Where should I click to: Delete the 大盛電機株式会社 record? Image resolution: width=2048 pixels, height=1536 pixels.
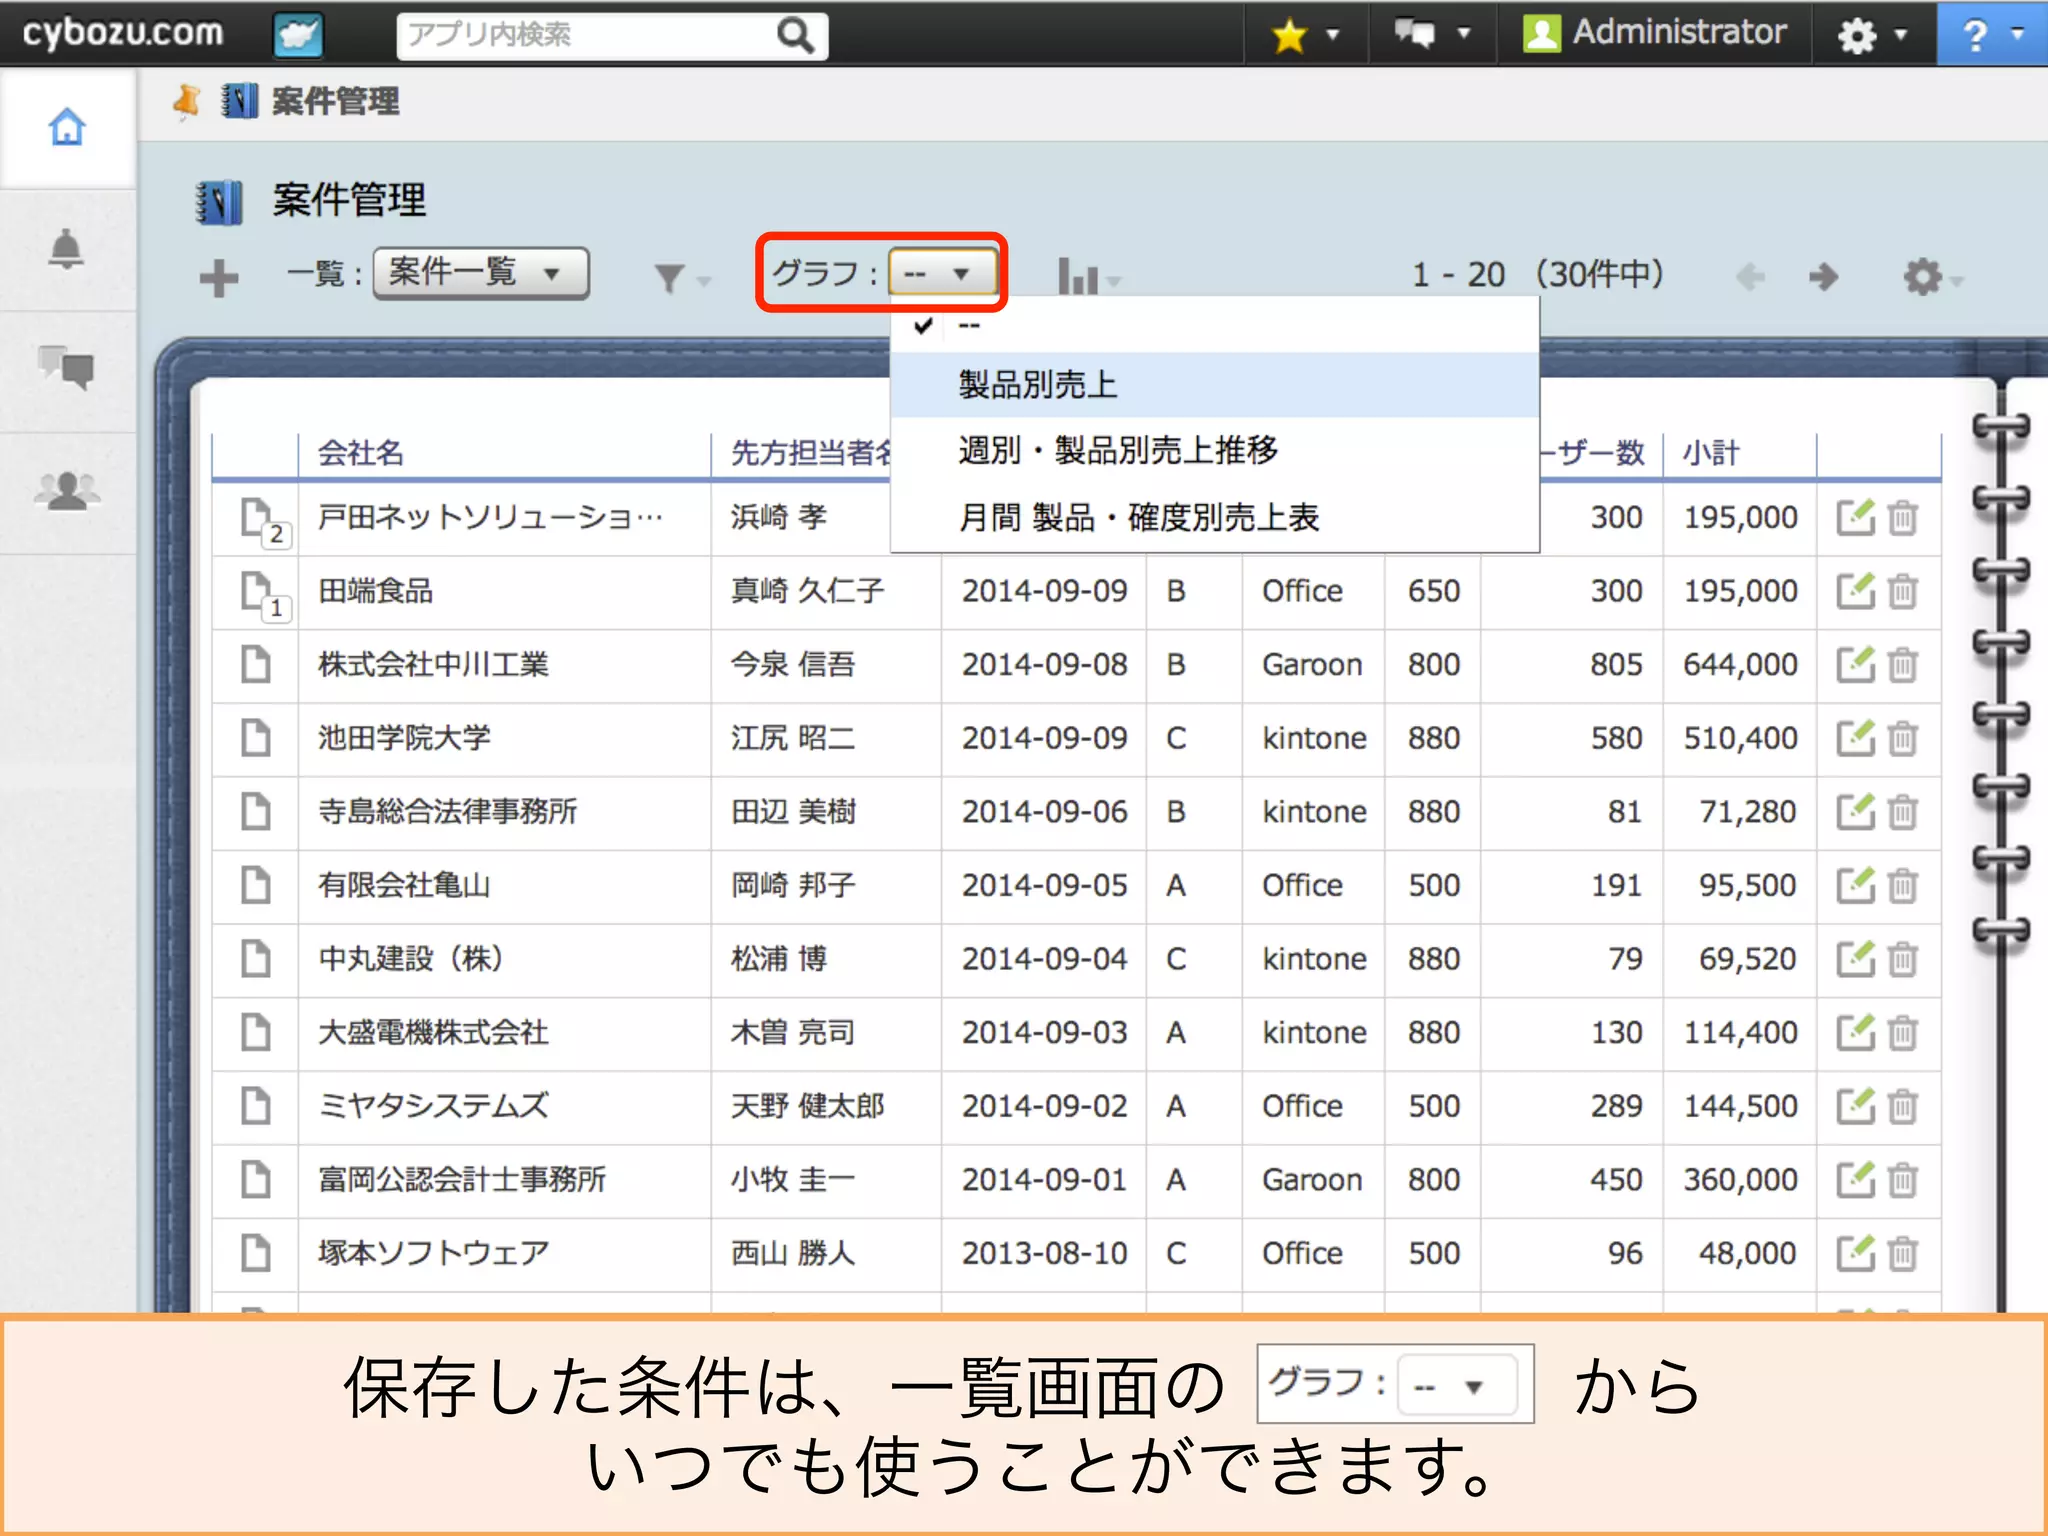click(1902, 1033)
